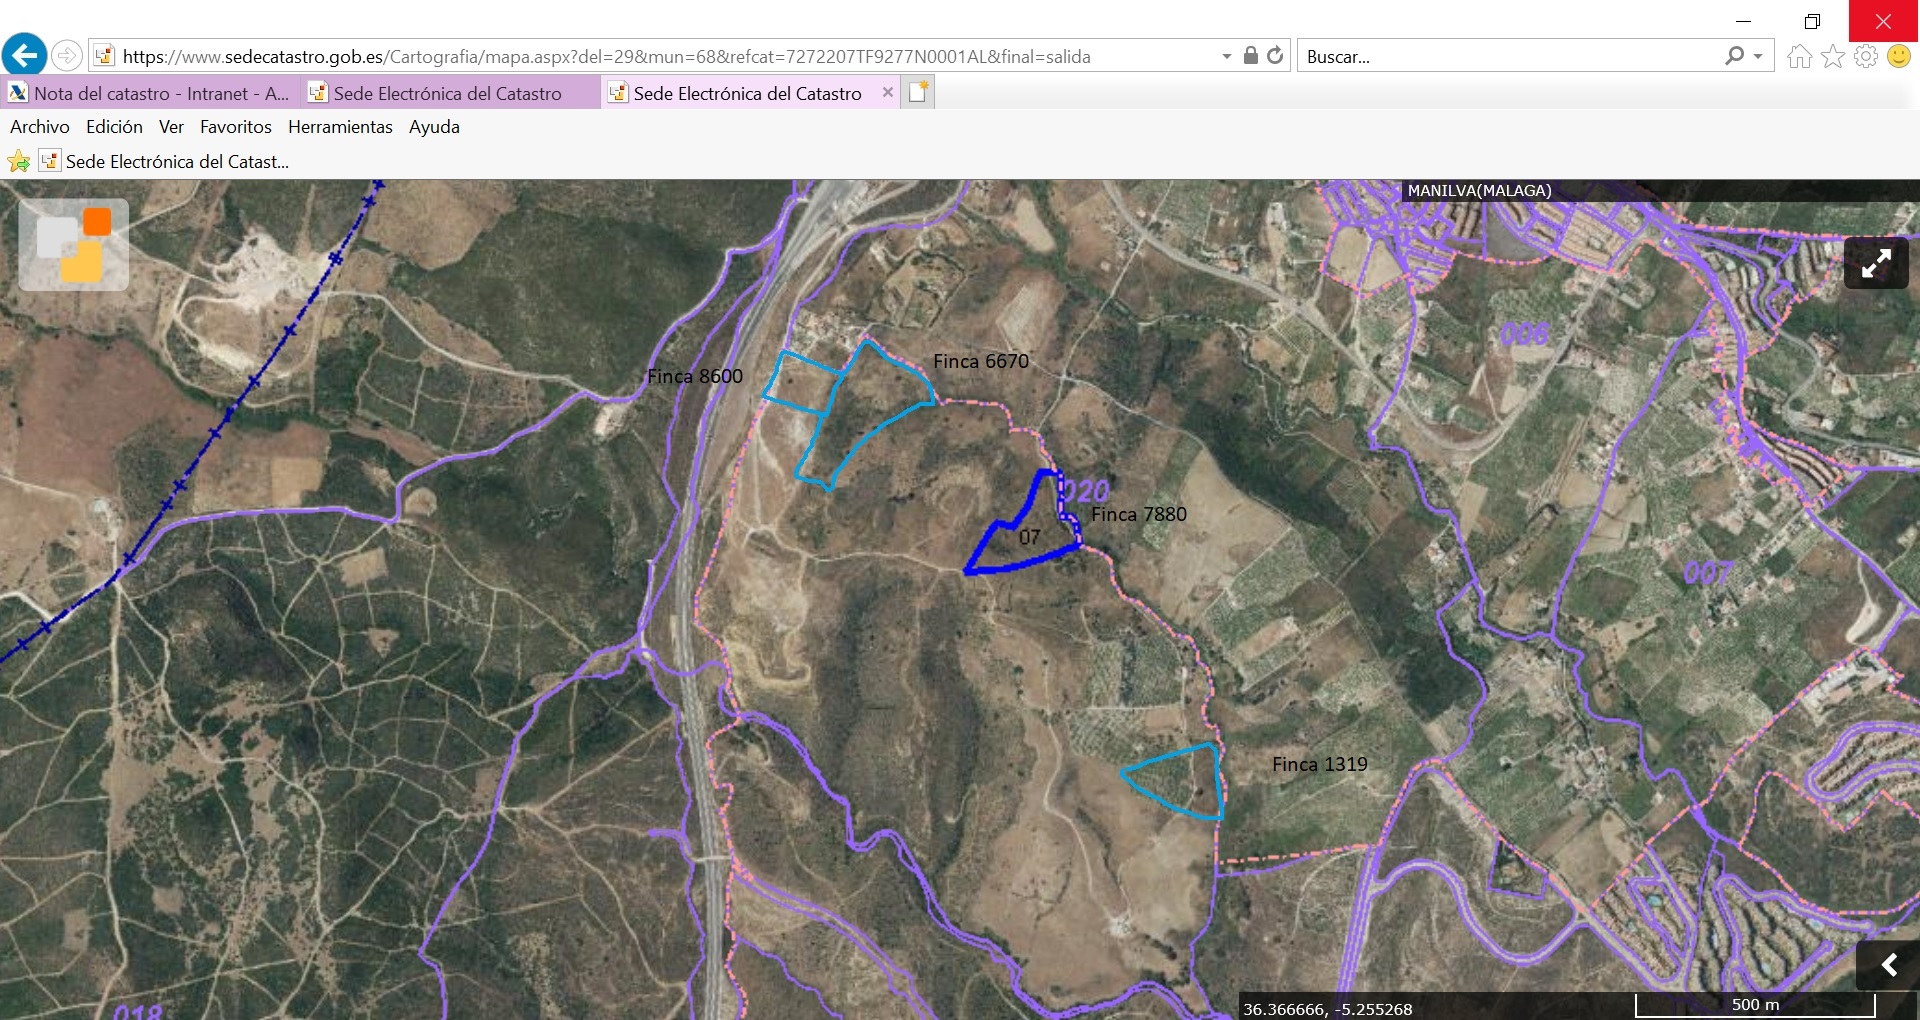Expand search provider dropdown arrow
Screen dimensions: 1920x1020
(1758, 57)
